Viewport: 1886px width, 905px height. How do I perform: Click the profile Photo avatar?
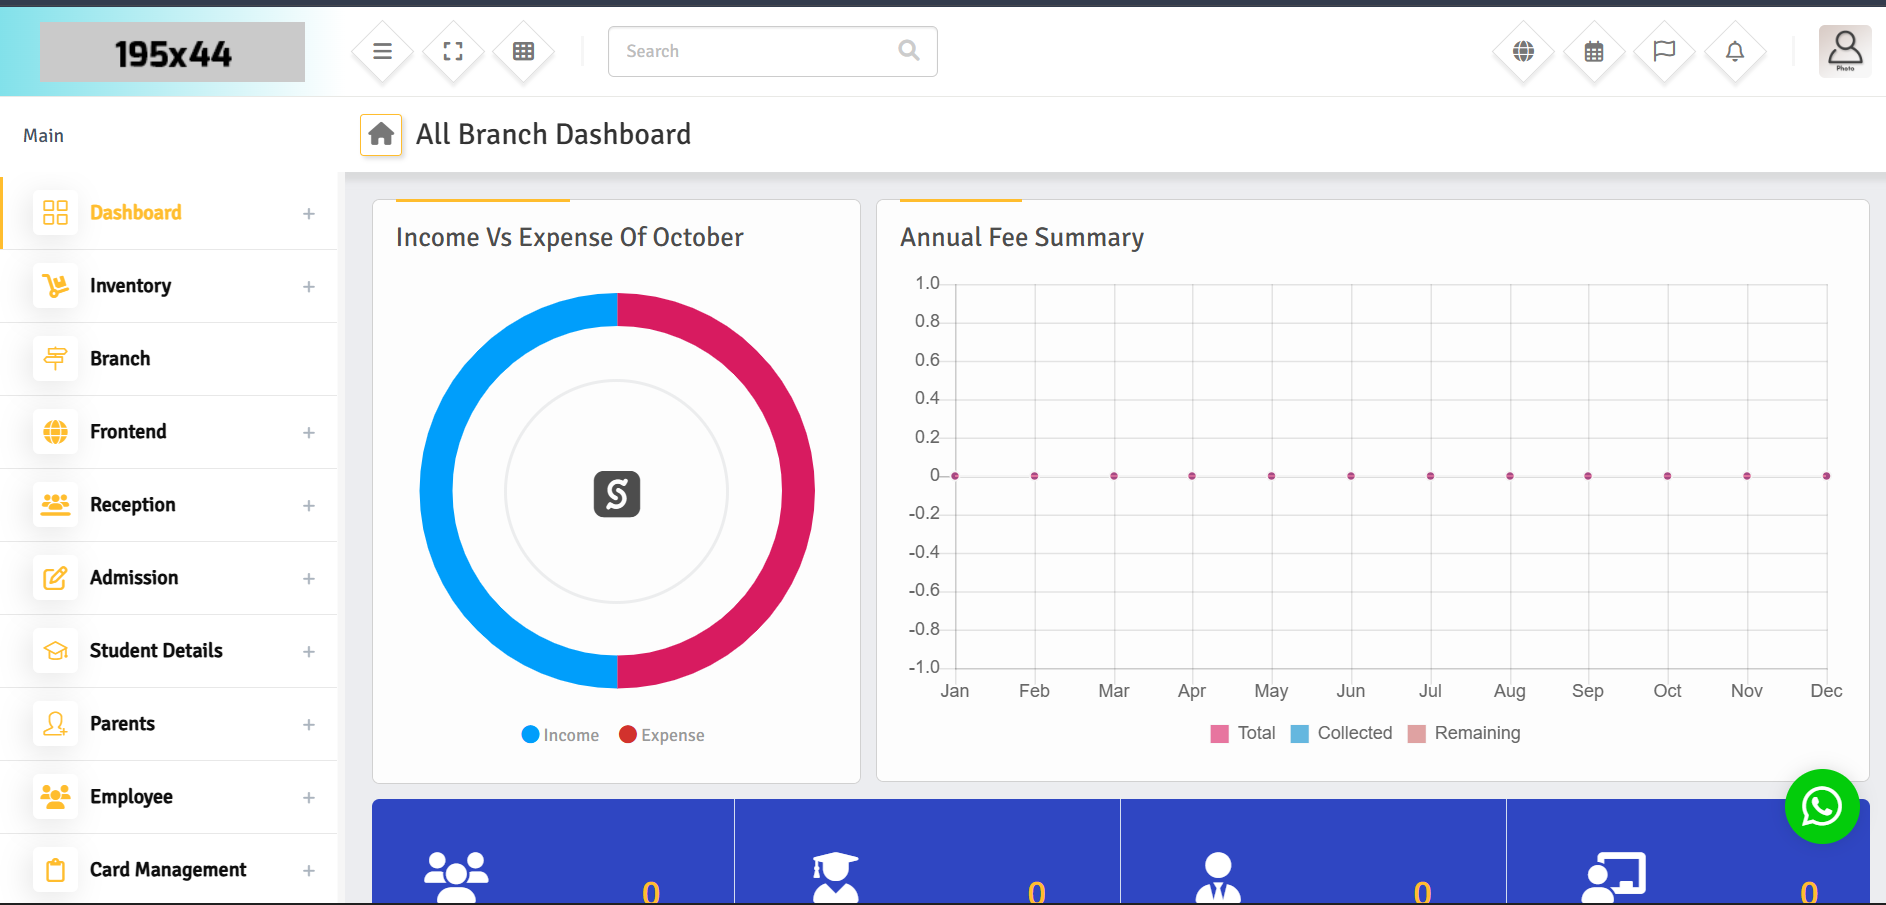pyautogui.click(x=1844, y=51)
